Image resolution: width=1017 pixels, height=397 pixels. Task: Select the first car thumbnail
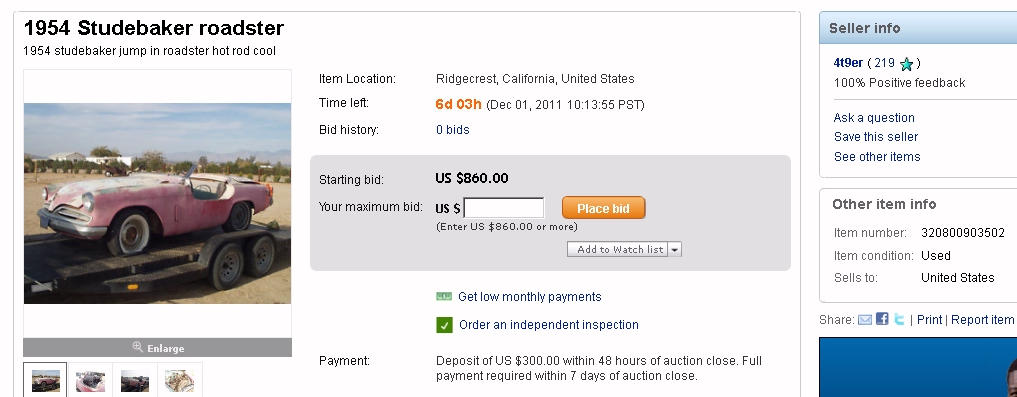45,380
